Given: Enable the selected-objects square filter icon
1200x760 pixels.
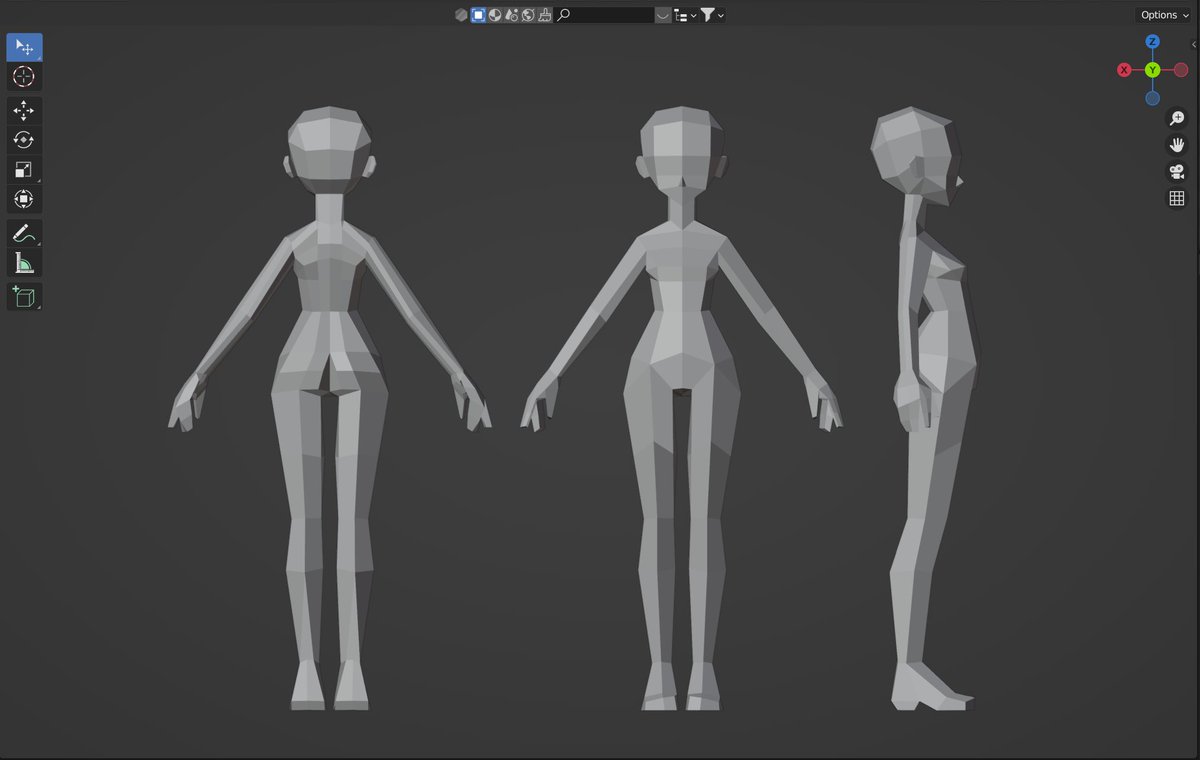Looking at the screenshot, I should tap(478, 15).
